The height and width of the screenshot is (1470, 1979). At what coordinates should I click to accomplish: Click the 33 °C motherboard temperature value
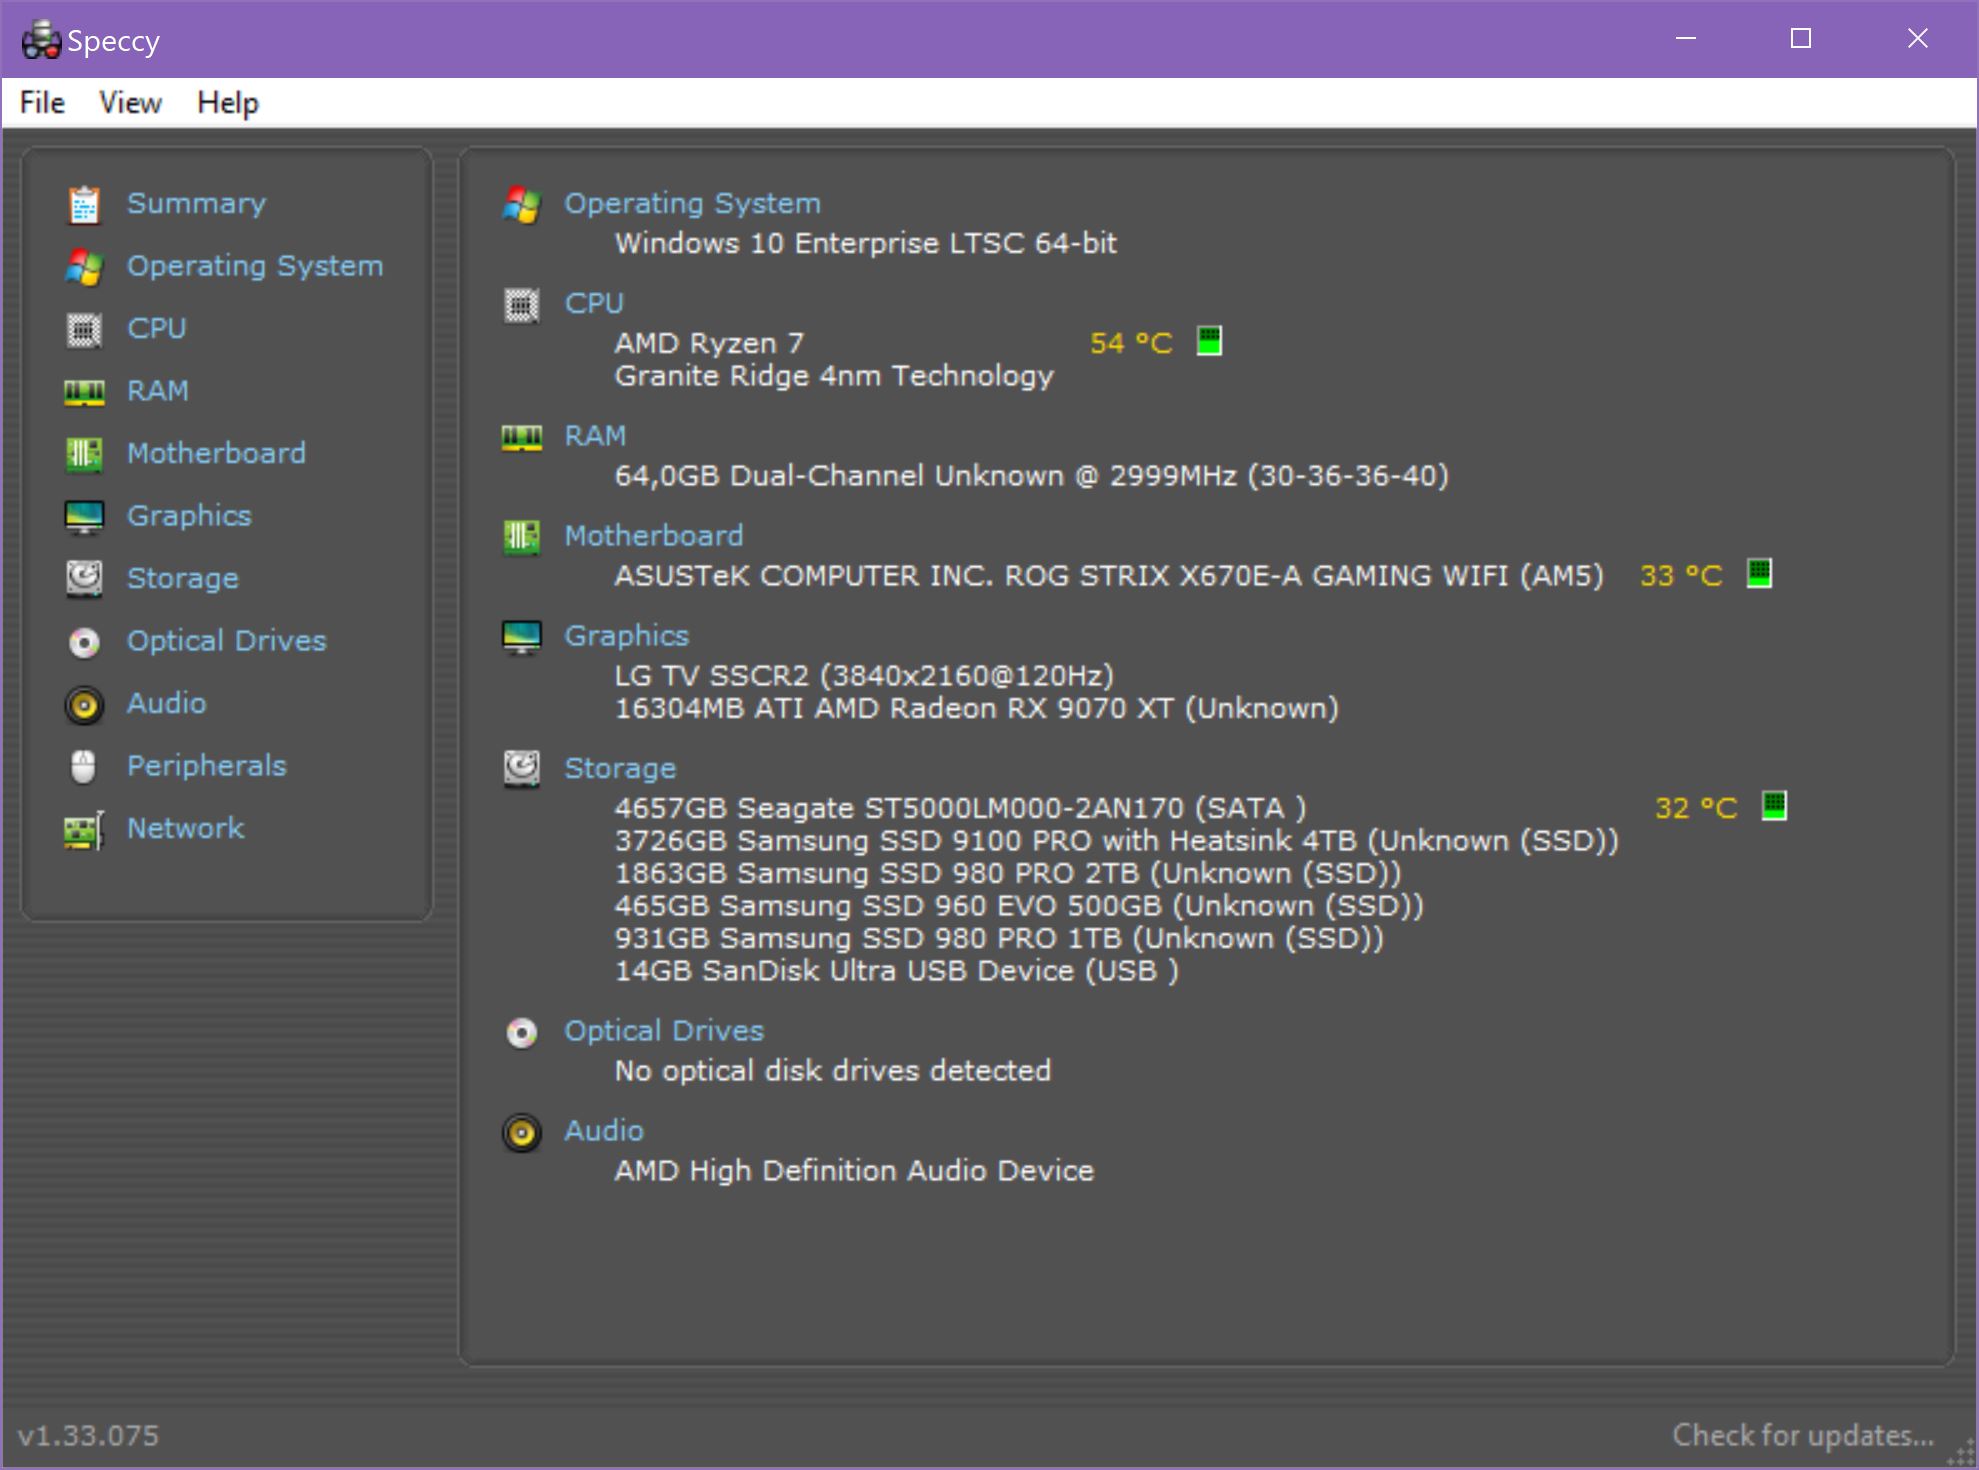(x=1681, y=576)
